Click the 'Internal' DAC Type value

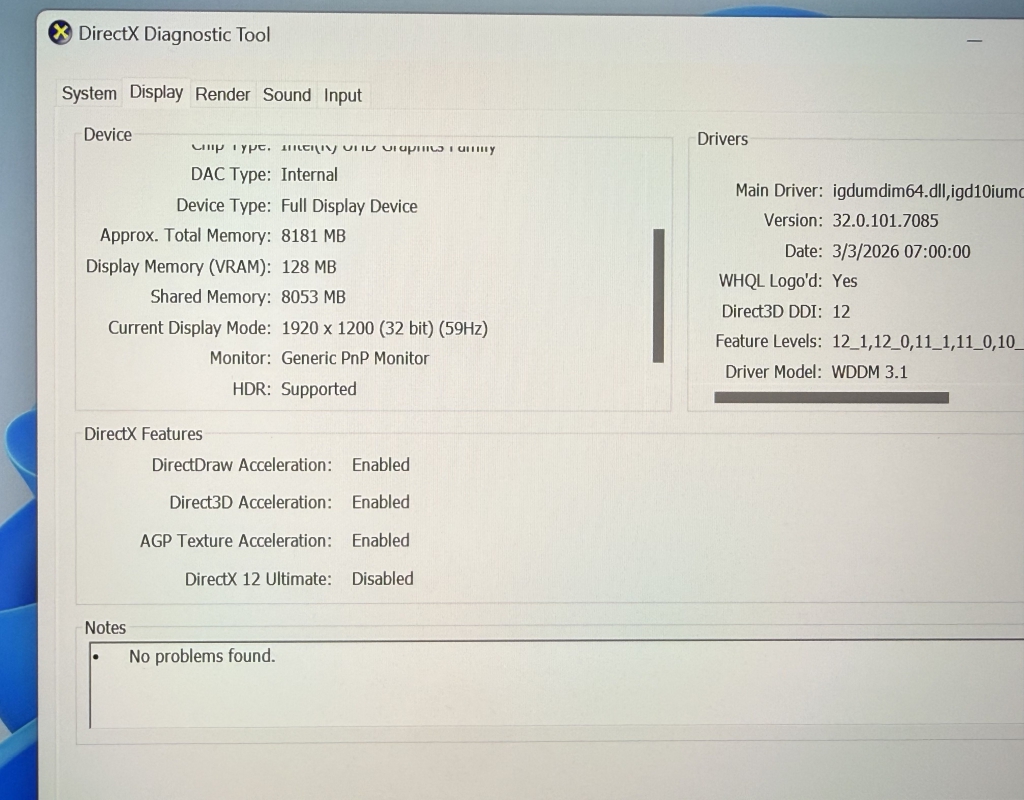point(309,174)
